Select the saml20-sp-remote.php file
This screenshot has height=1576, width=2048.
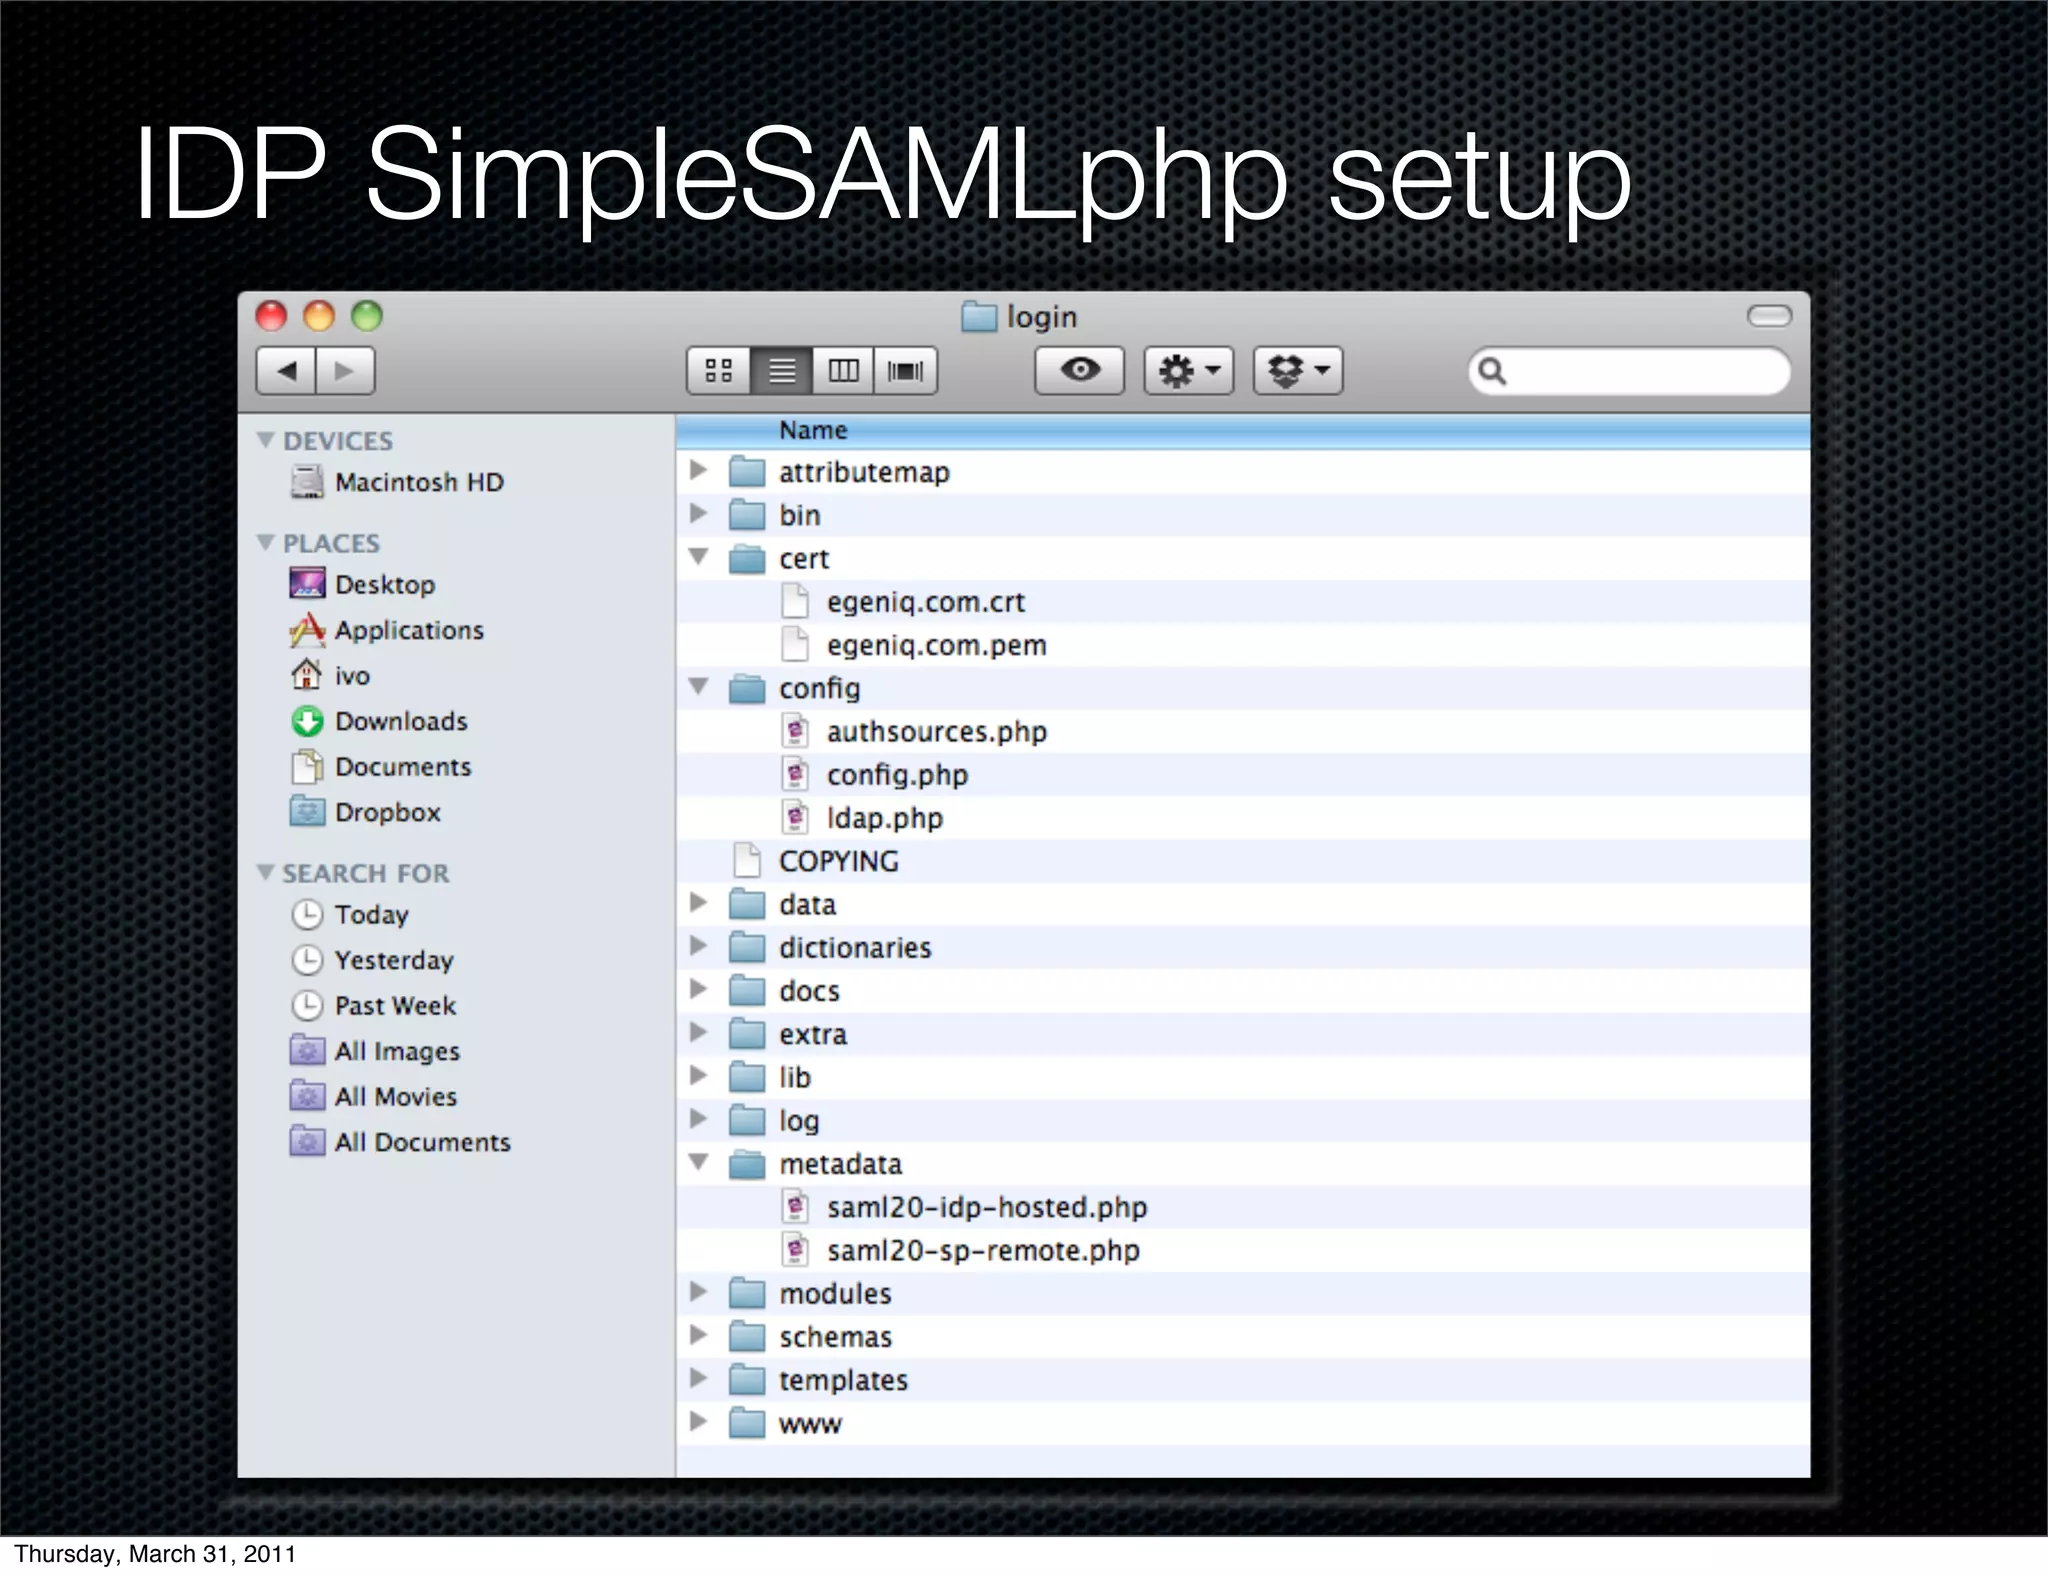point(1243,1250)
